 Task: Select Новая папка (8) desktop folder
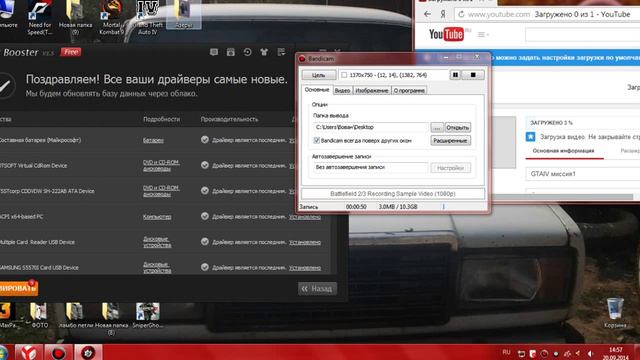coord(111,319)
